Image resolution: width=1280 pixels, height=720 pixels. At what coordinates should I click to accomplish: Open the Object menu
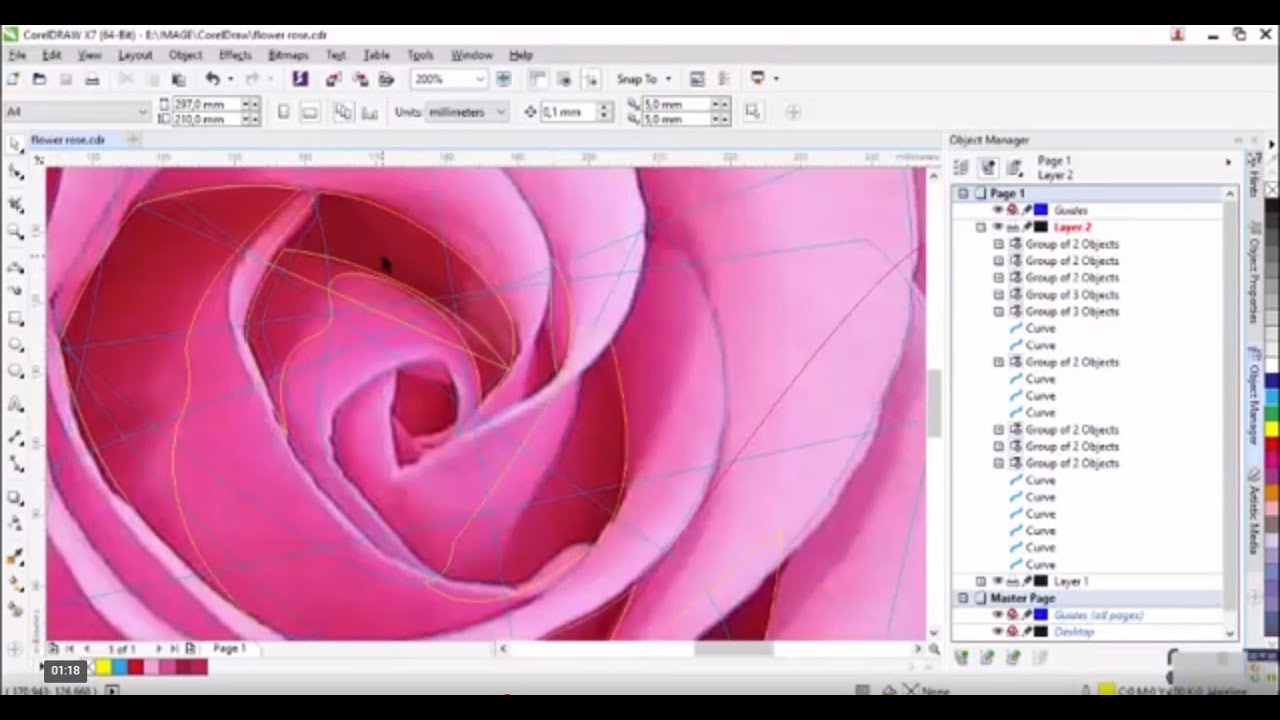186,55
